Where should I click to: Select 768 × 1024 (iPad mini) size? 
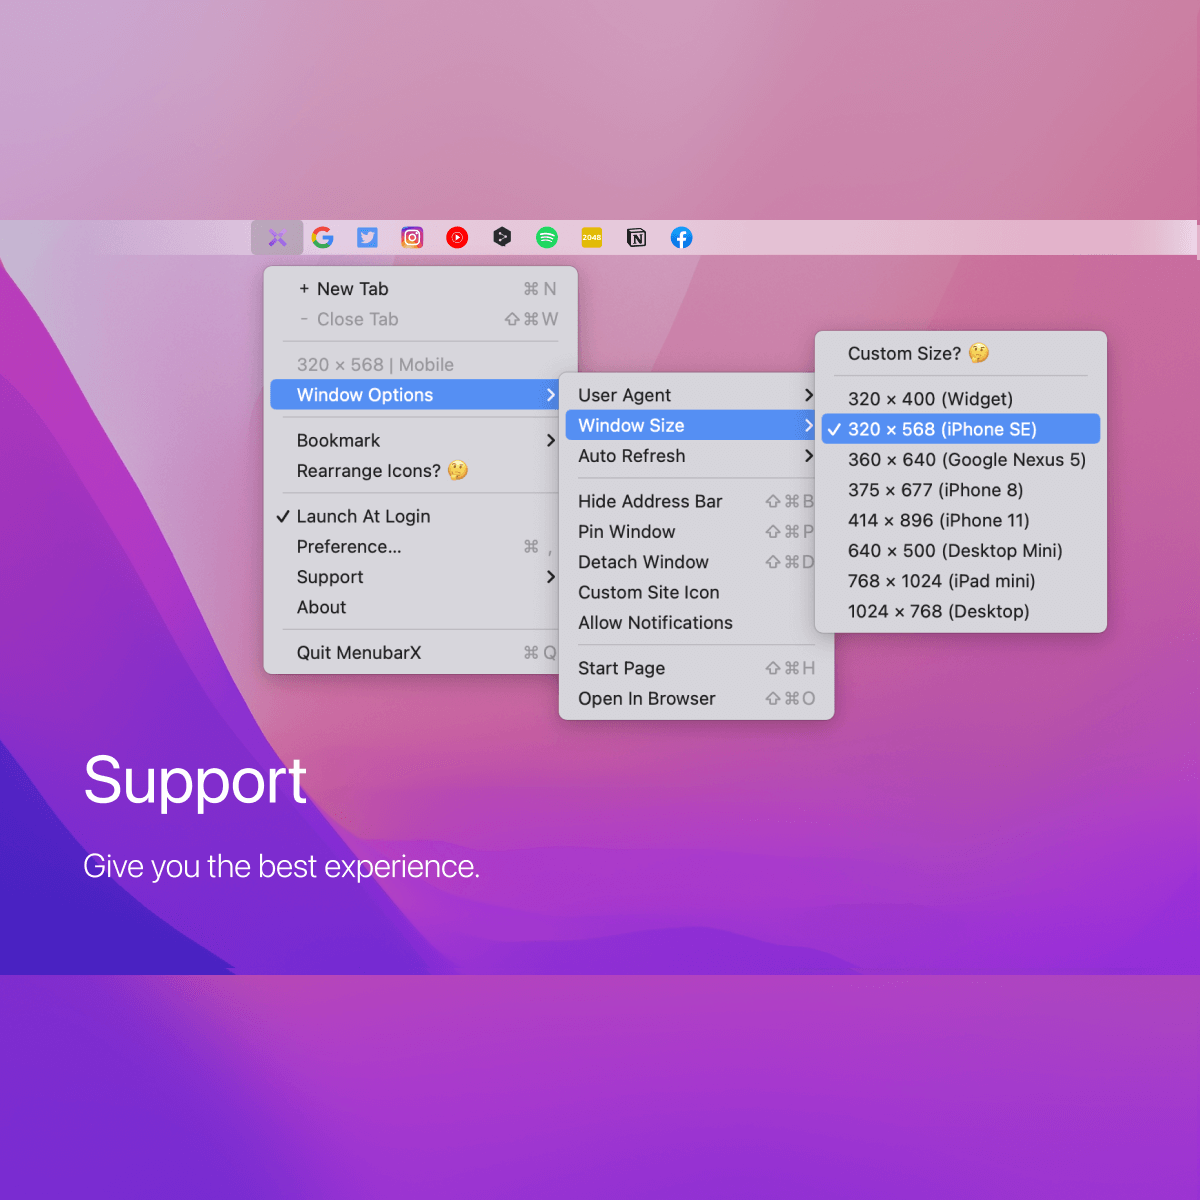point(961,581)
